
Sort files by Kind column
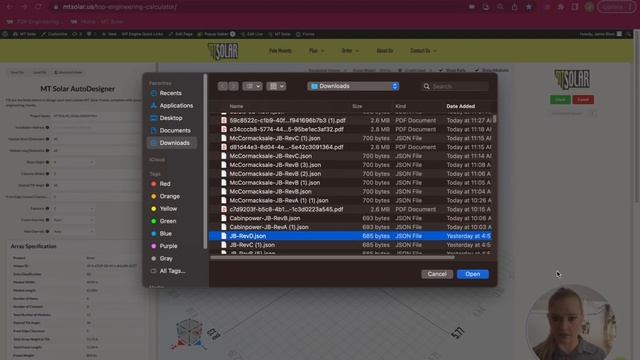(400, 106)
